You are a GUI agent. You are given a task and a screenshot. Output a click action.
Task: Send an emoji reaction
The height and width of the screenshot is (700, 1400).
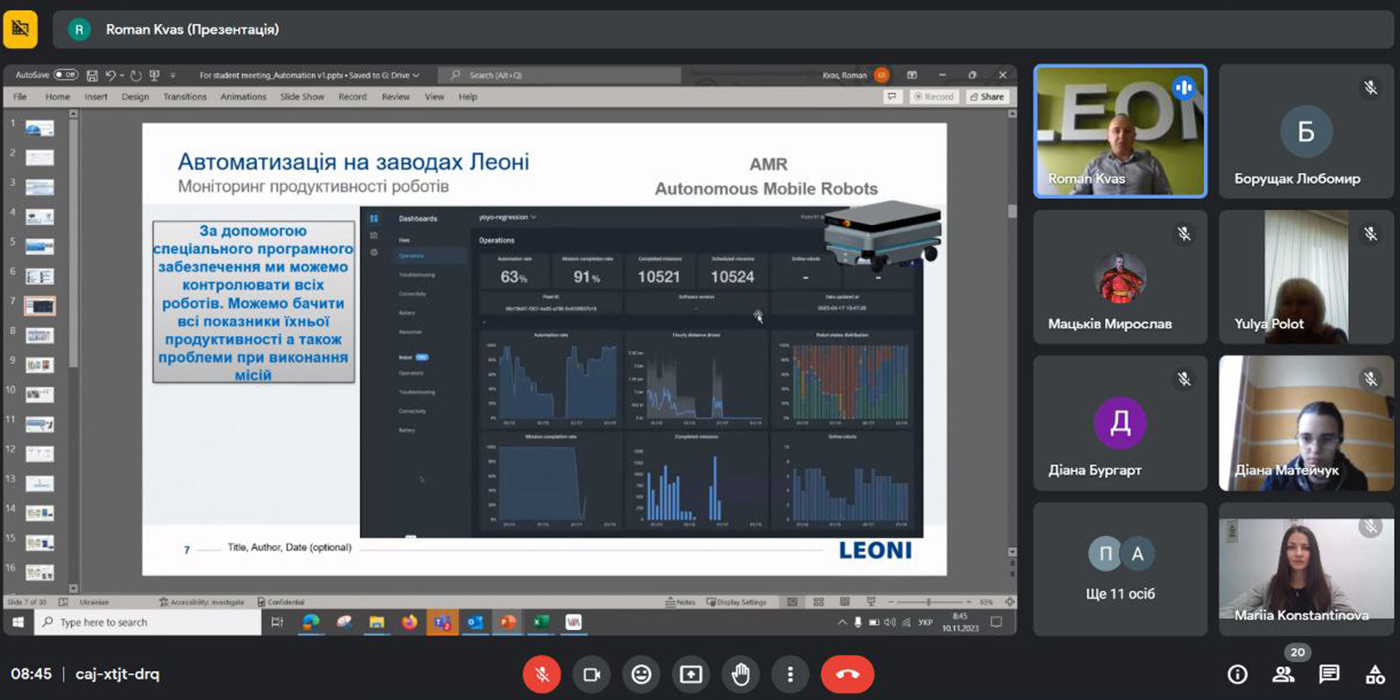pyautogui.click(x=641, y=674)
